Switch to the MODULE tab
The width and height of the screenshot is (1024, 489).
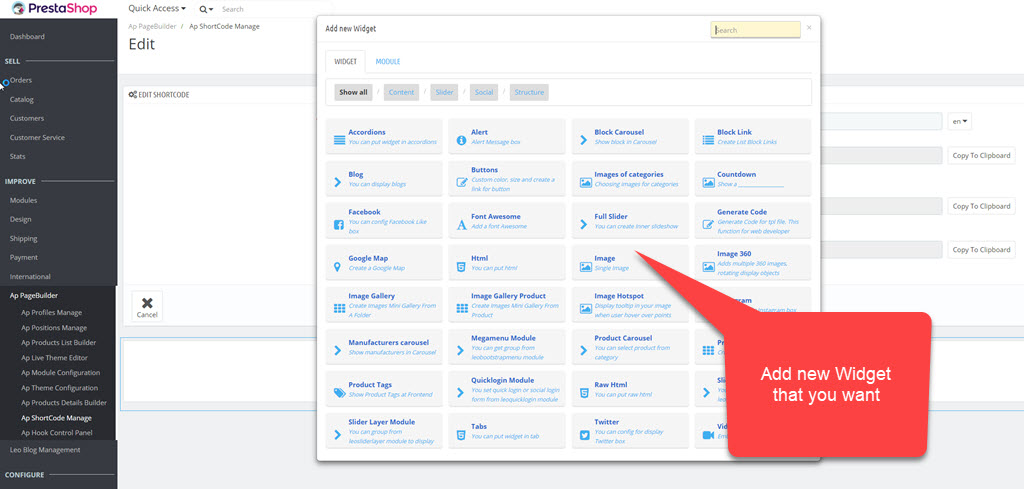(x=388, y=61)
